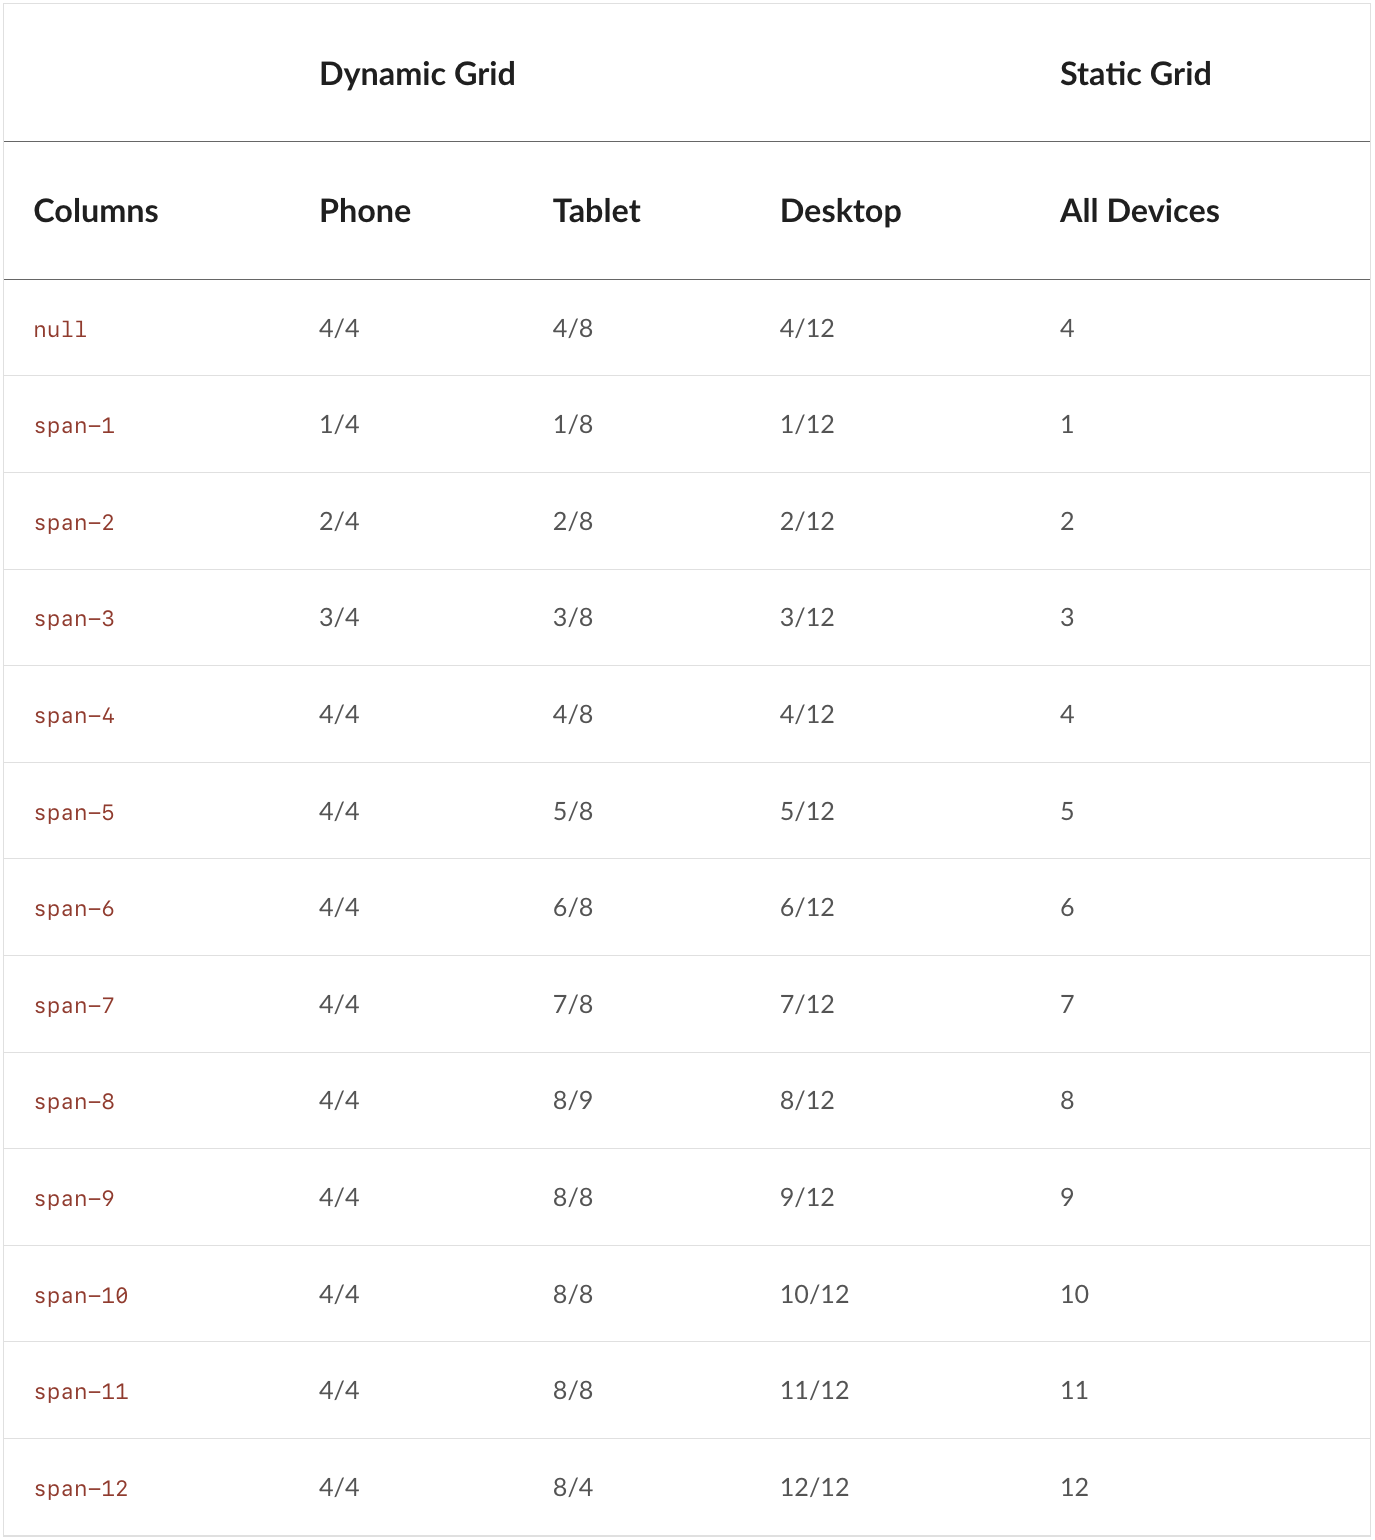
Task: Select the Columns column header
Action: (x=96, y=211)
